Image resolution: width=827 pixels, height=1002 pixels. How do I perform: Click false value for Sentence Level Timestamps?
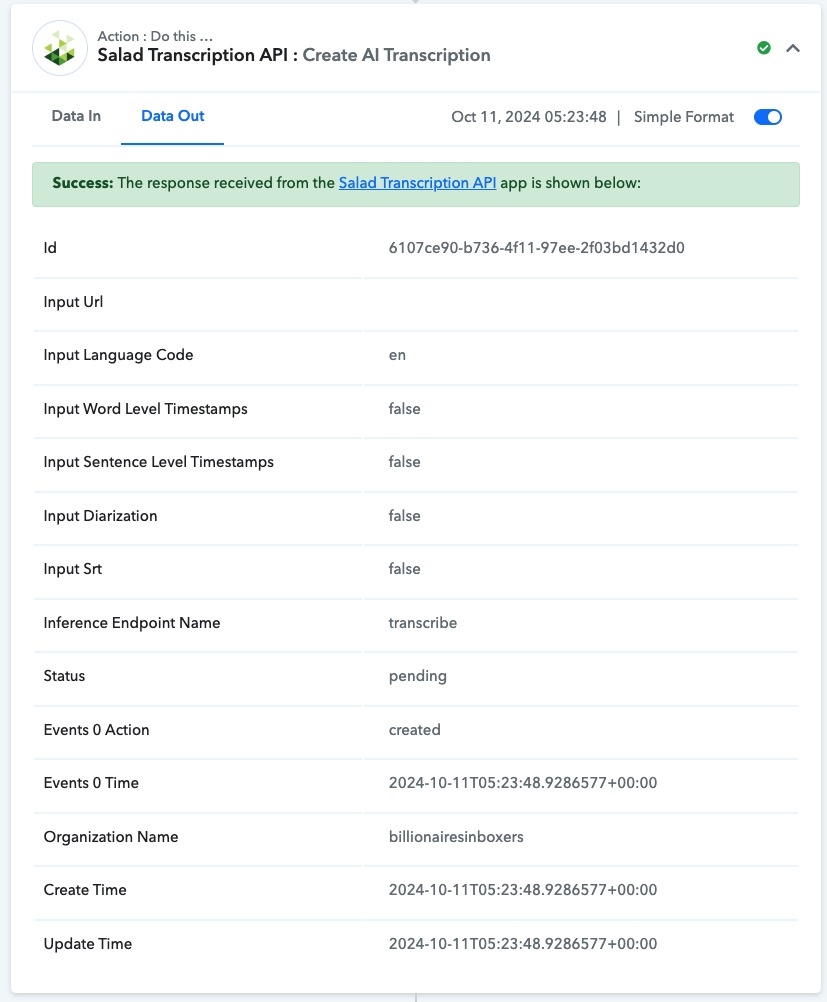click(405, 462)
